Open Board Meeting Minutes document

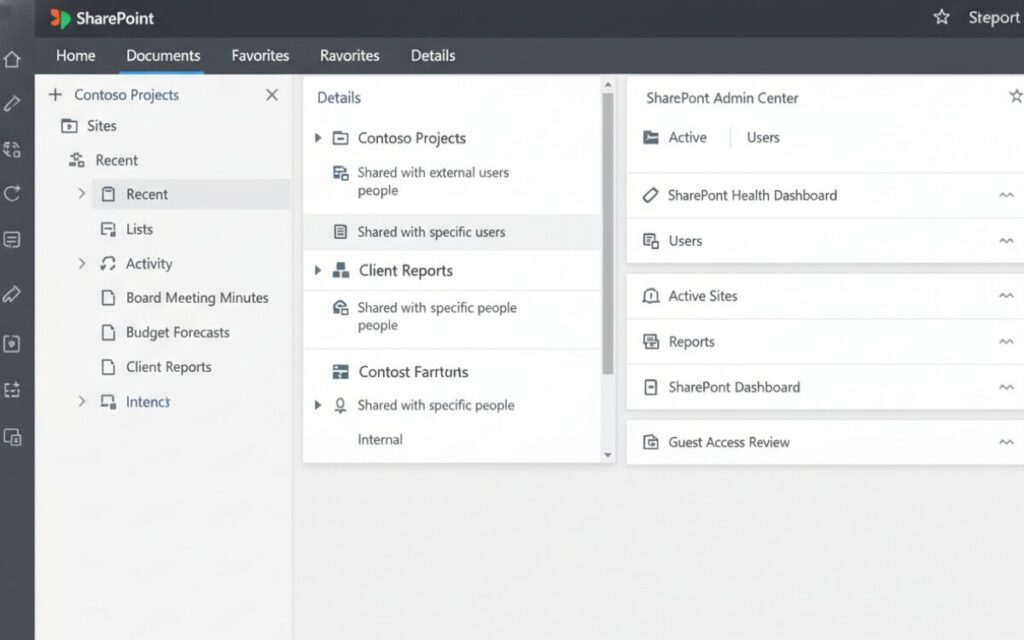click(196, 298)
